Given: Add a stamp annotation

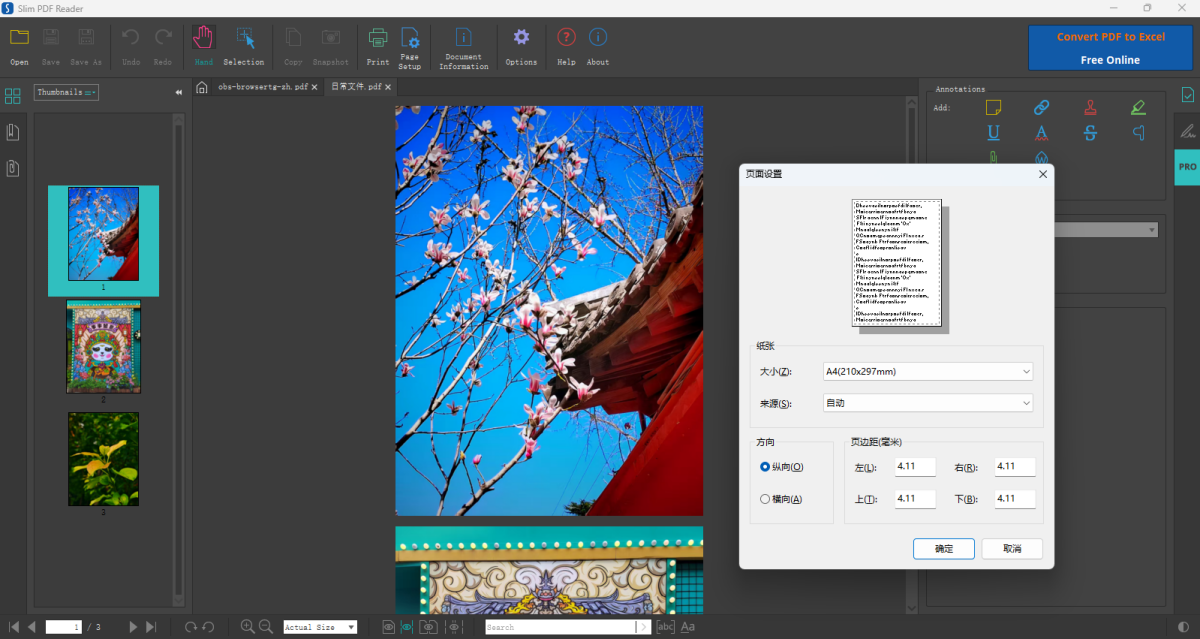Looking at the screenshot, I should (x=1090, y=106).
